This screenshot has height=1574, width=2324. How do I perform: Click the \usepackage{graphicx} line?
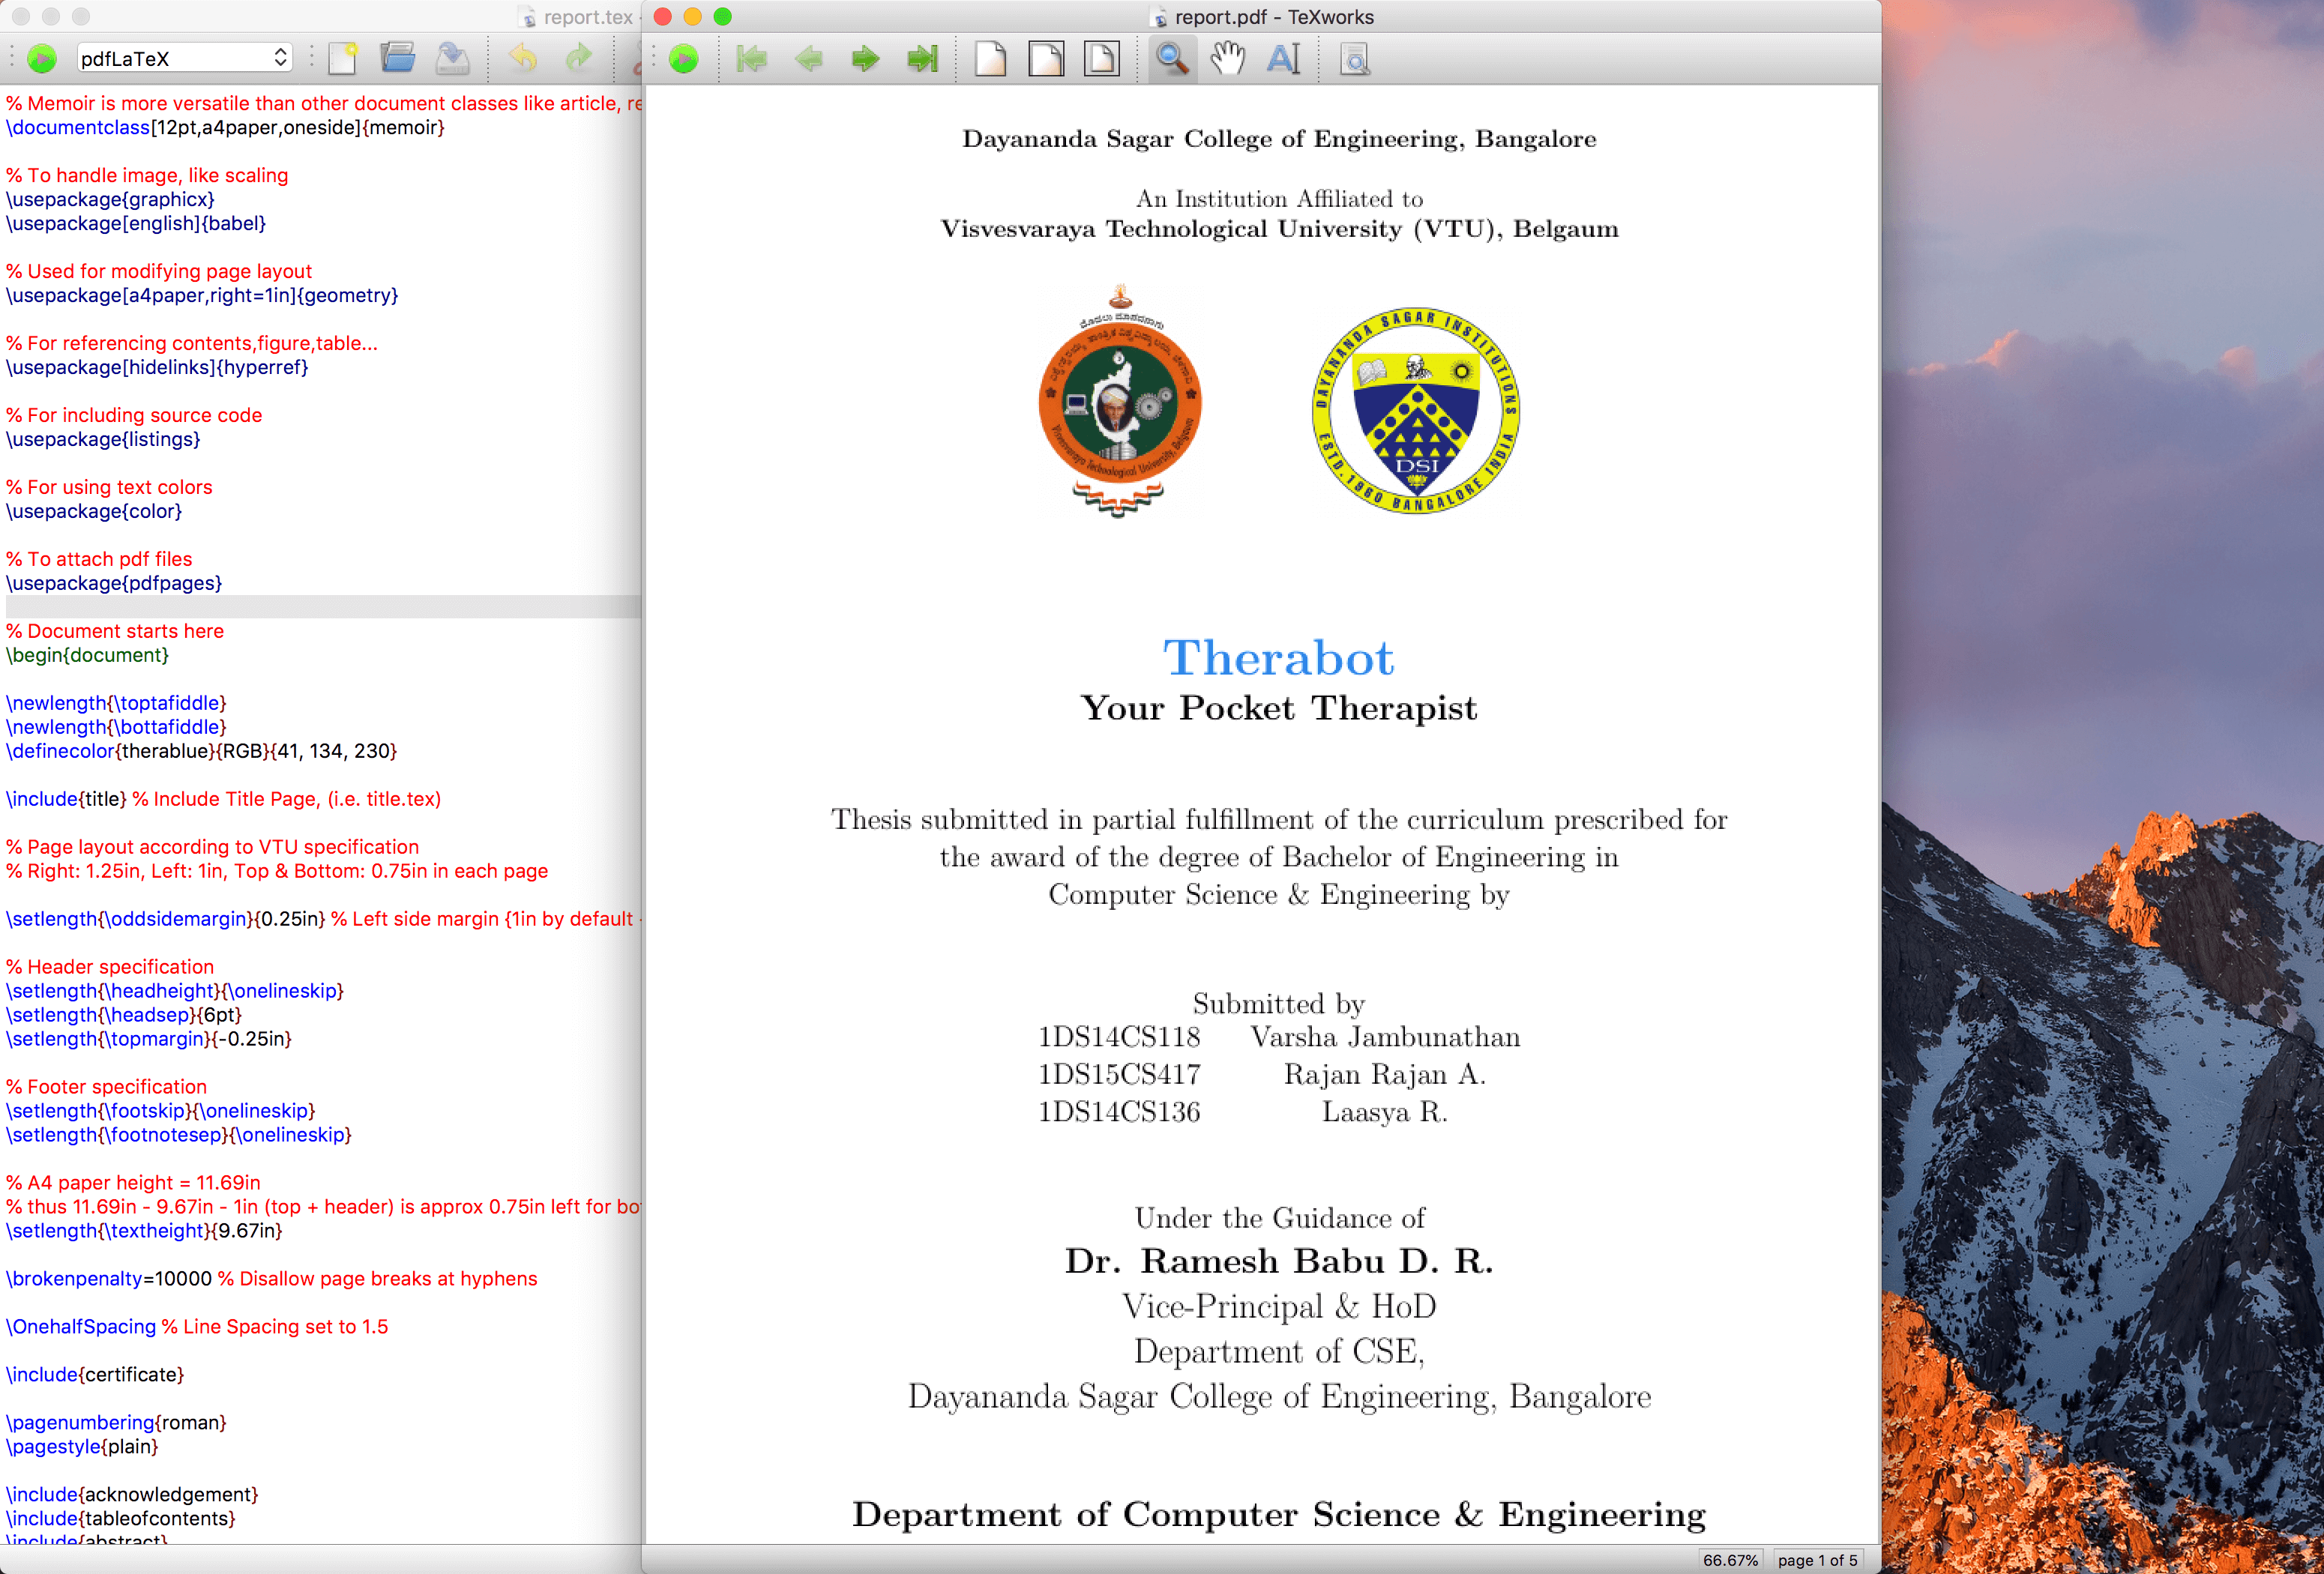pyautogui.click(x=110, y=199)
